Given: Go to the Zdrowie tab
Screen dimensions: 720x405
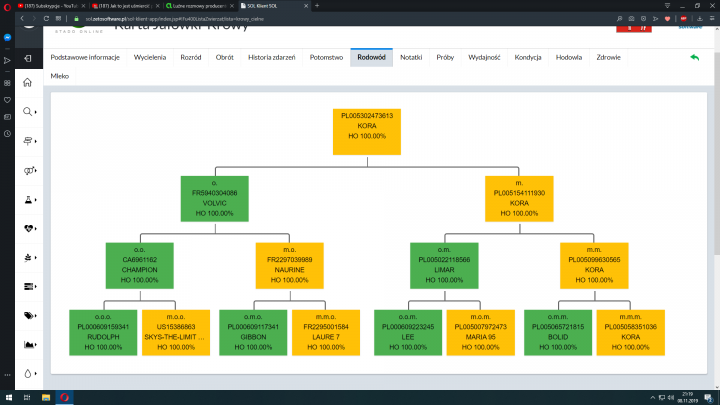Looking at the screenshot, I should (608, 58).
